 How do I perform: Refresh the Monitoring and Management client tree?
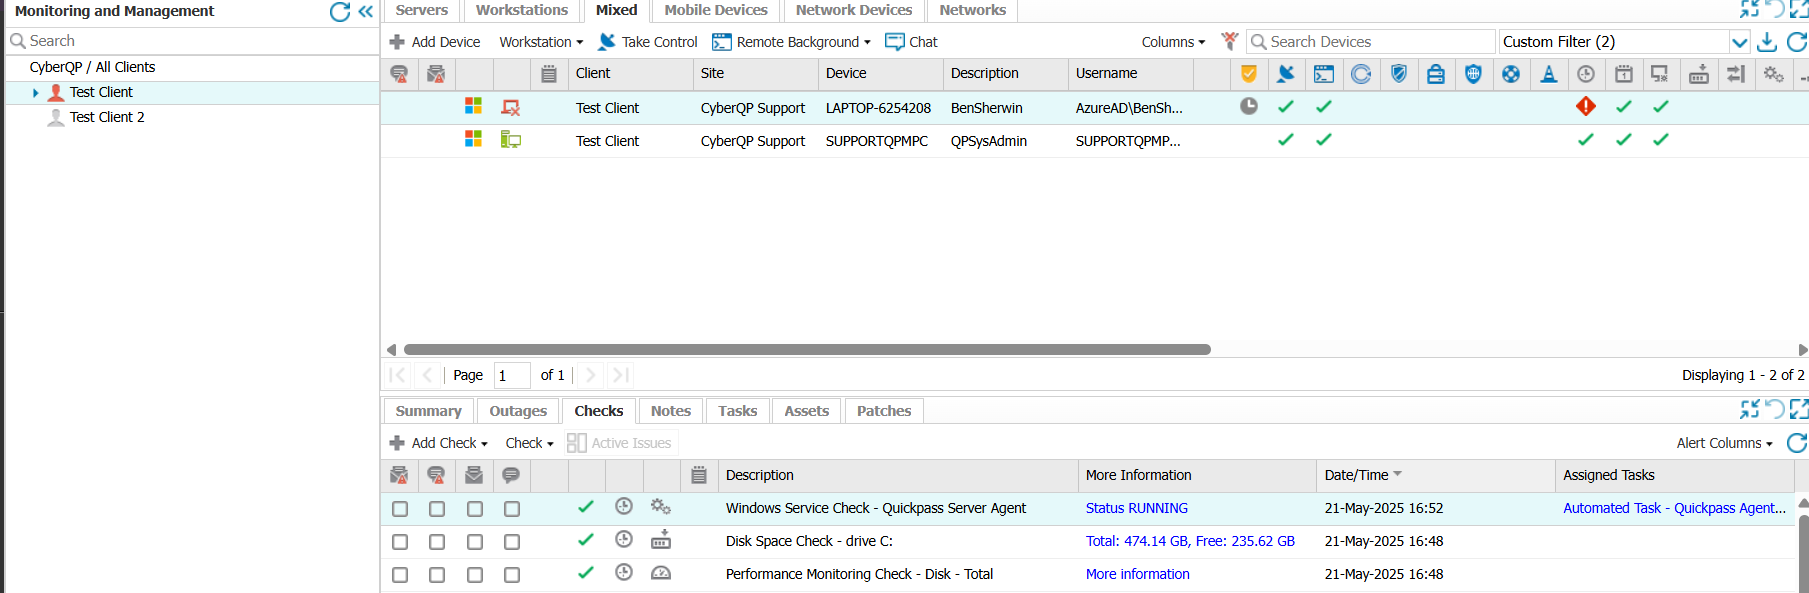tap(340, 11)
